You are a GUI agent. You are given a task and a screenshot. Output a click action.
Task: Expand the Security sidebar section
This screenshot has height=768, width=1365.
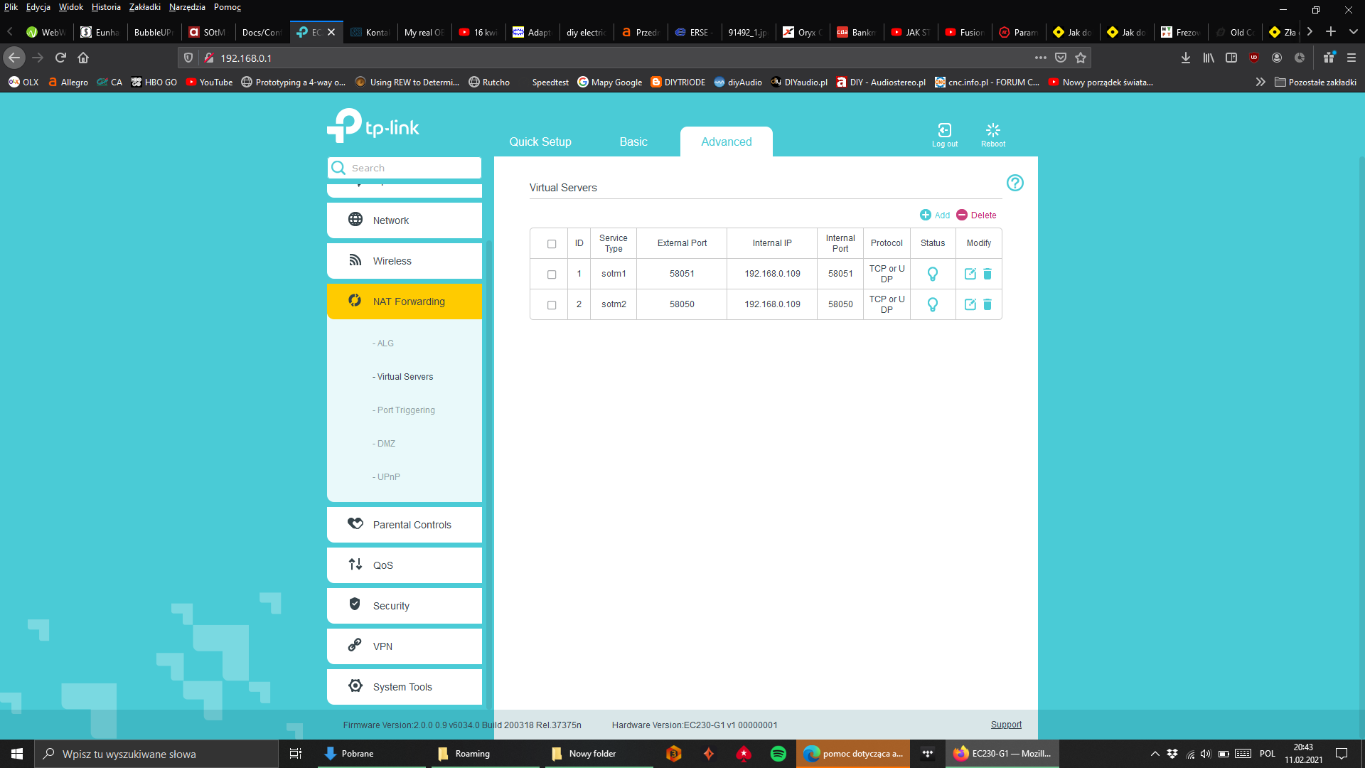(404, 606)
